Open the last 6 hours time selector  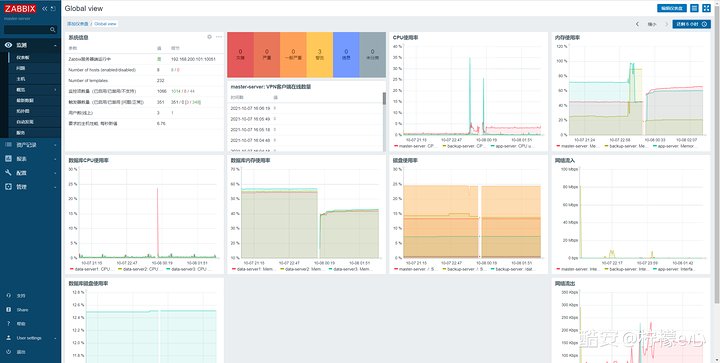click(691, 24)
